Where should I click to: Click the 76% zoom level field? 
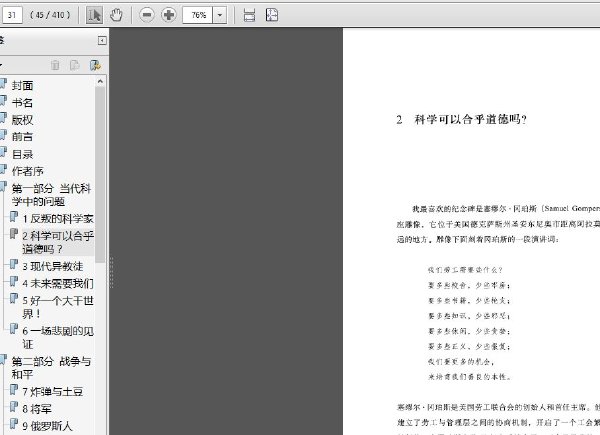[x=197, y=15]
